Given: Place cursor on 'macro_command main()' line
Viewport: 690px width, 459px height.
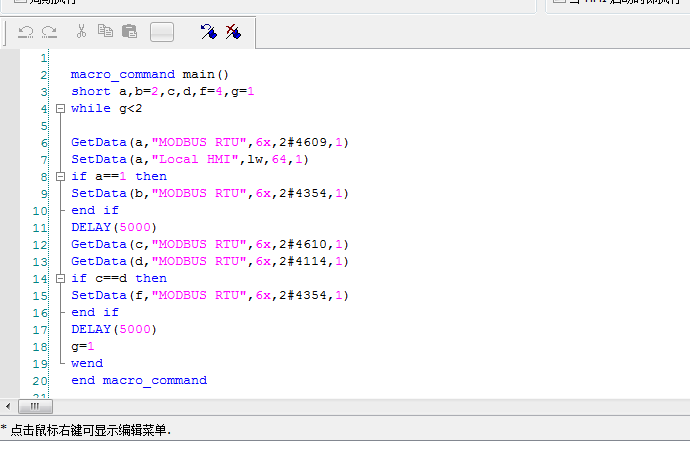Looking at the screenshot, I should click(150, 75).
